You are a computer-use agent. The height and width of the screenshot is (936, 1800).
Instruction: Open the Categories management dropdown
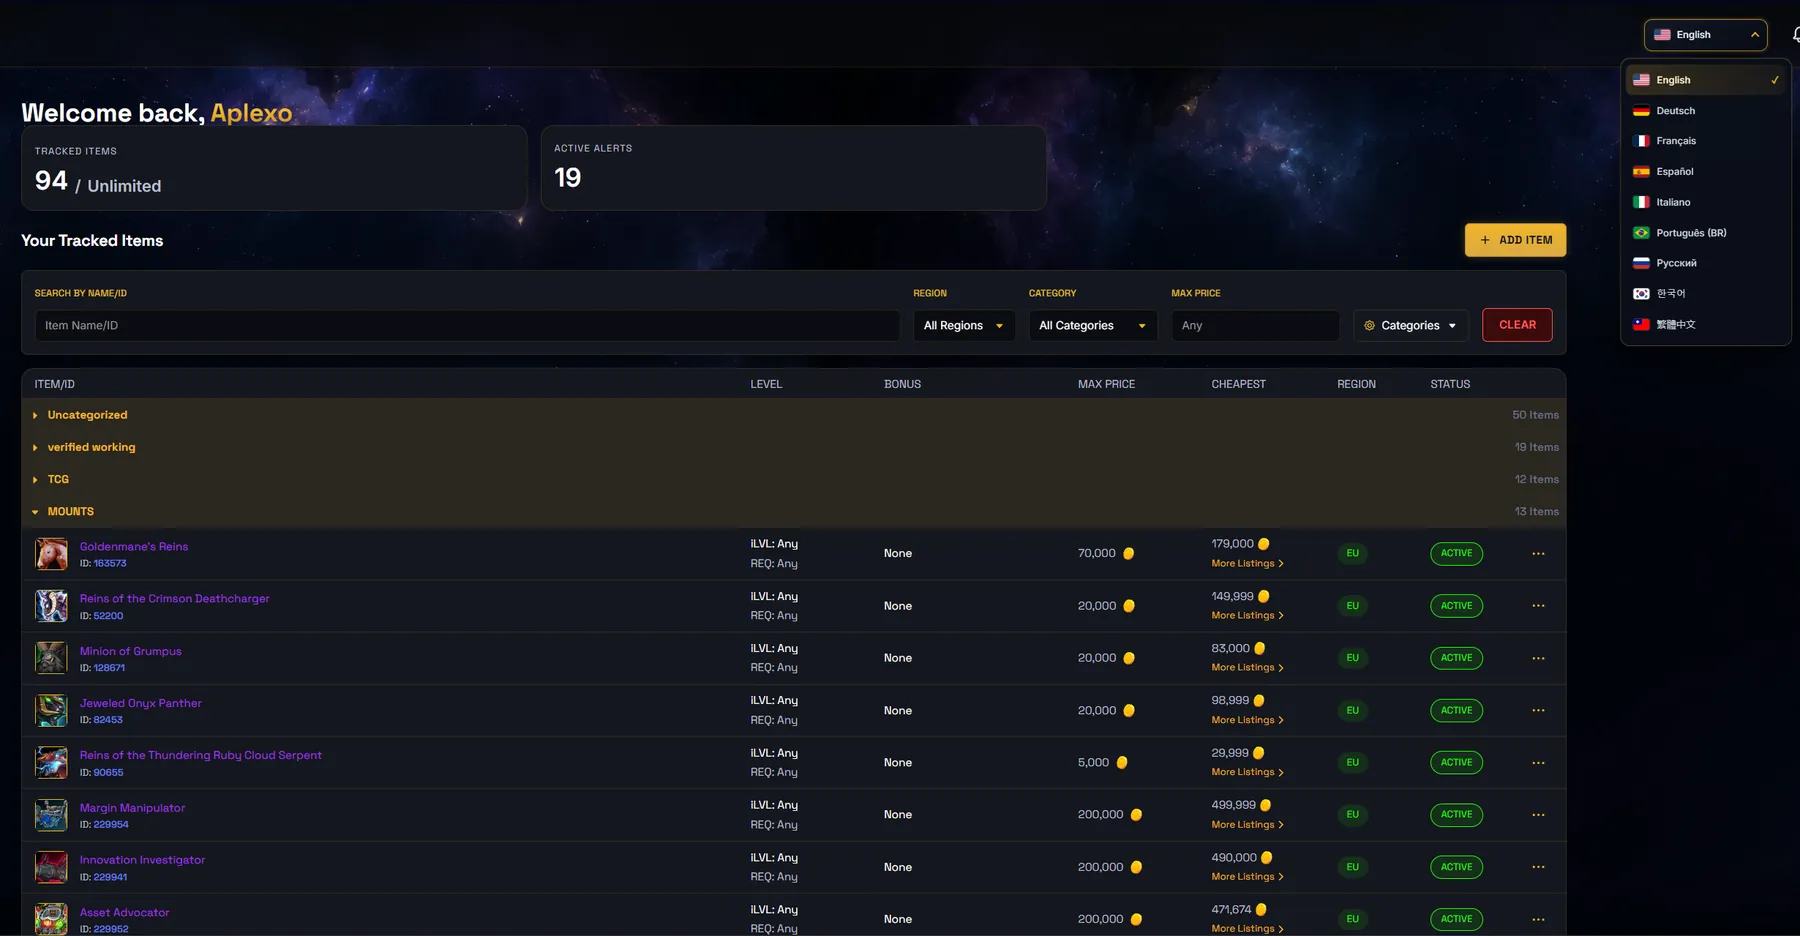(x=1411, y=326)
